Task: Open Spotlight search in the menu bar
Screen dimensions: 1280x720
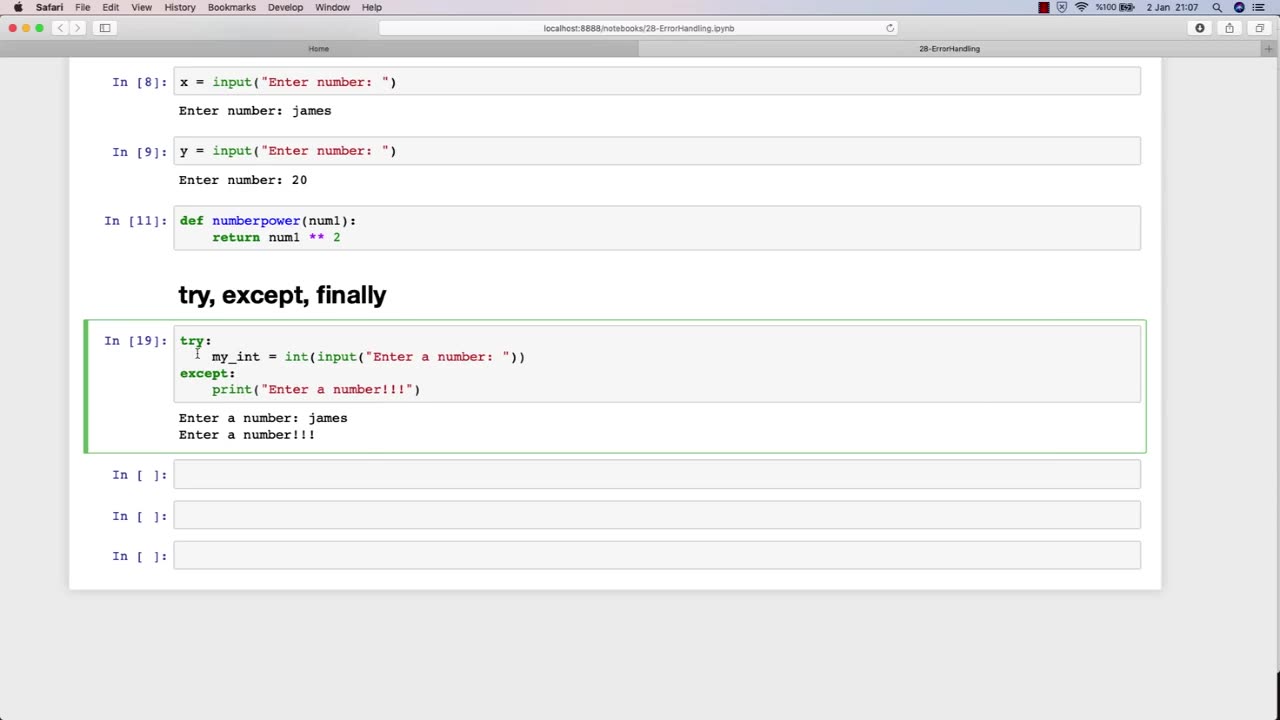Action: 1217,7
